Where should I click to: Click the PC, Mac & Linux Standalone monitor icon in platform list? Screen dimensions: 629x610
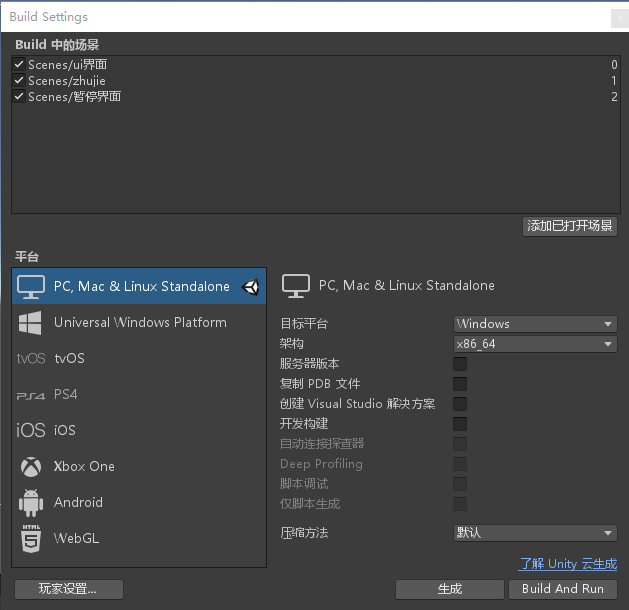[x=31, y=287]
